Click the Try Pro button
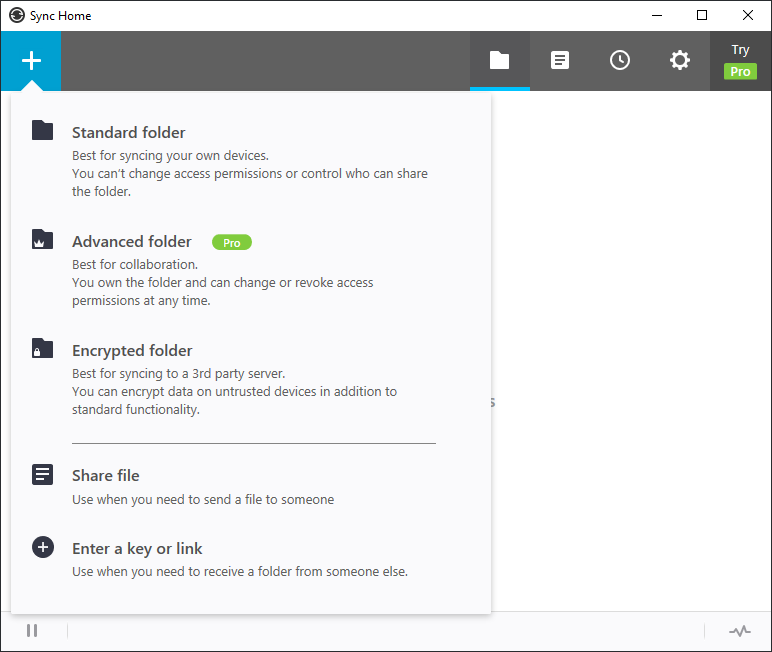Viewport: 772px width, 652px height. pos(740,61)
